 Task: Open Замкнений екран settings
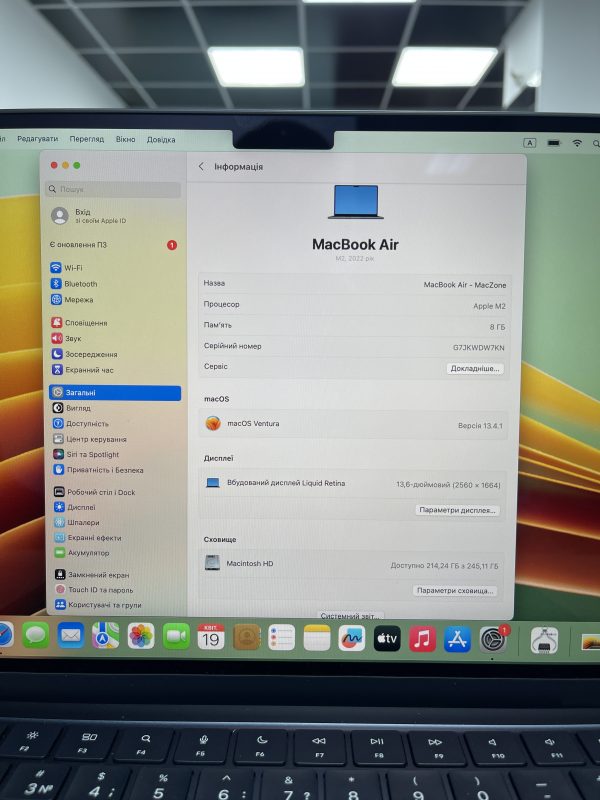tap(92, 574)
